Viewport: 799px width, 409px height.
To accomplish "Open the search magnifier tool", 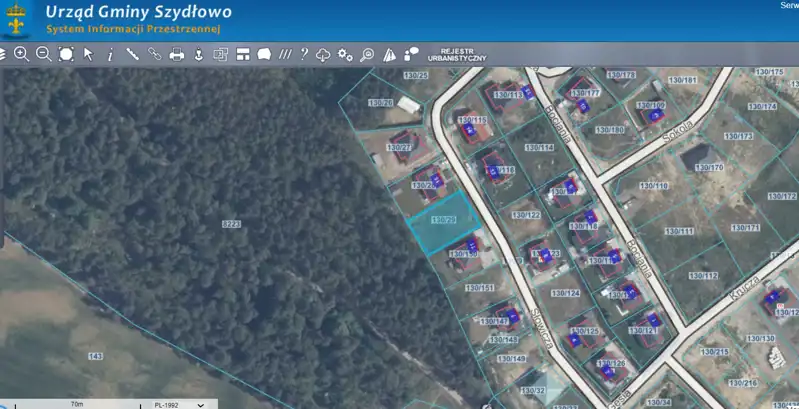I will tap(367, 54).
